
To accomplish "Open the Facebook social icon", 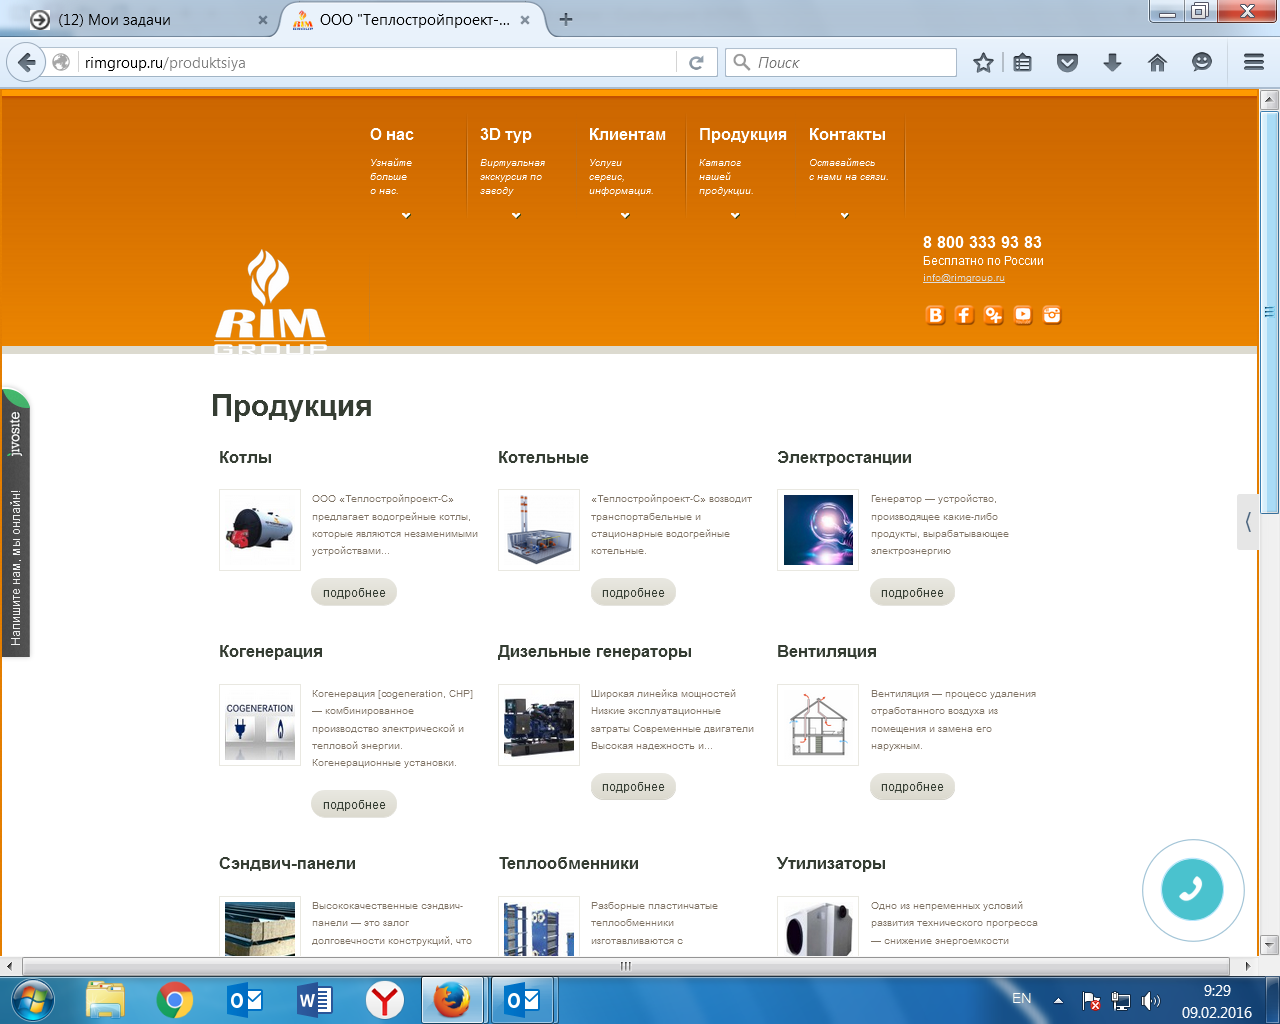I will 964,315.
